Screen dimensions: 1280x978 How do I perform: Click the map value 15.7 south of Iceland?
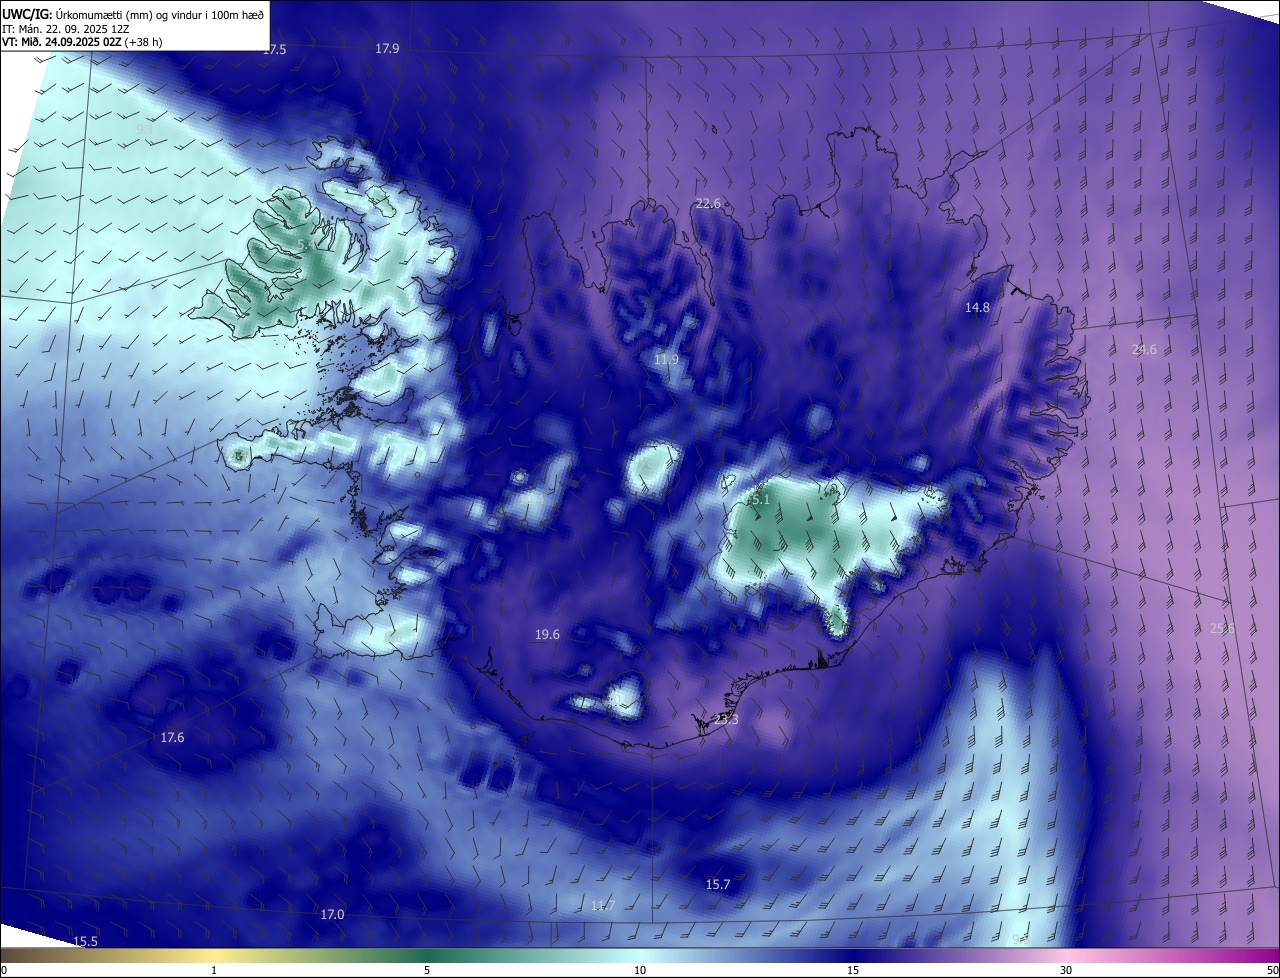click(x=718, y=885)
